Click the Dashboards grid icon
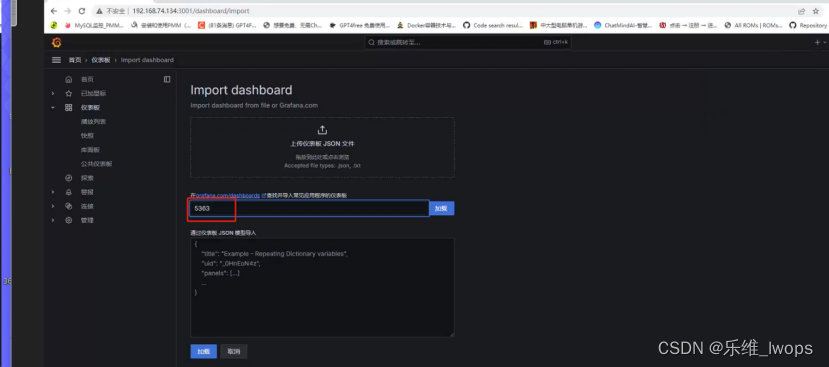 coord(68,107)
